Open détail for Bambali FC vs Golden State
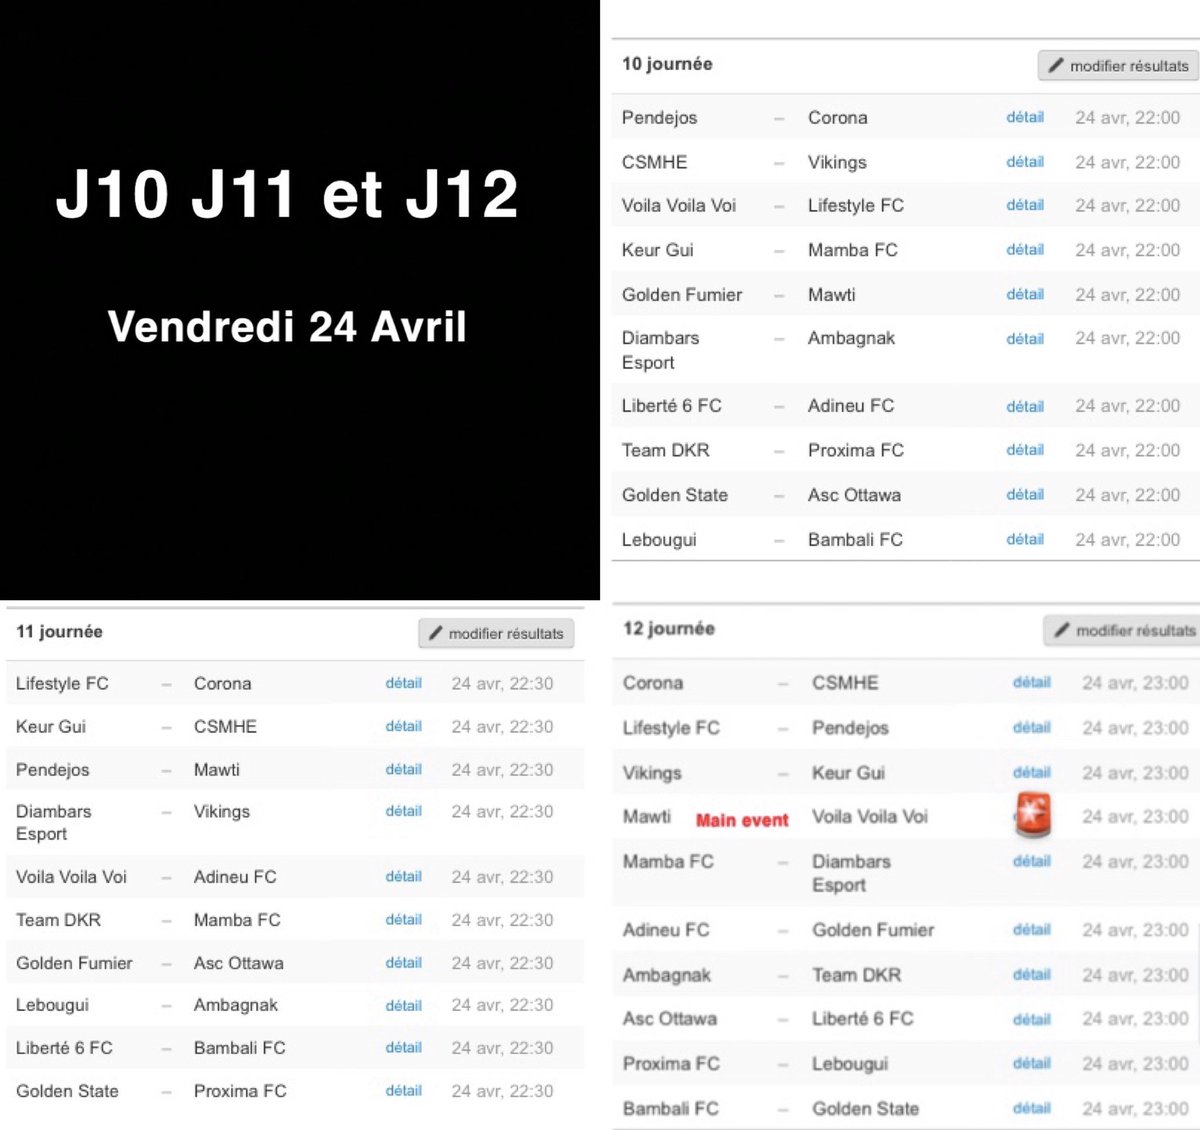 [x=1031, y=1108]
